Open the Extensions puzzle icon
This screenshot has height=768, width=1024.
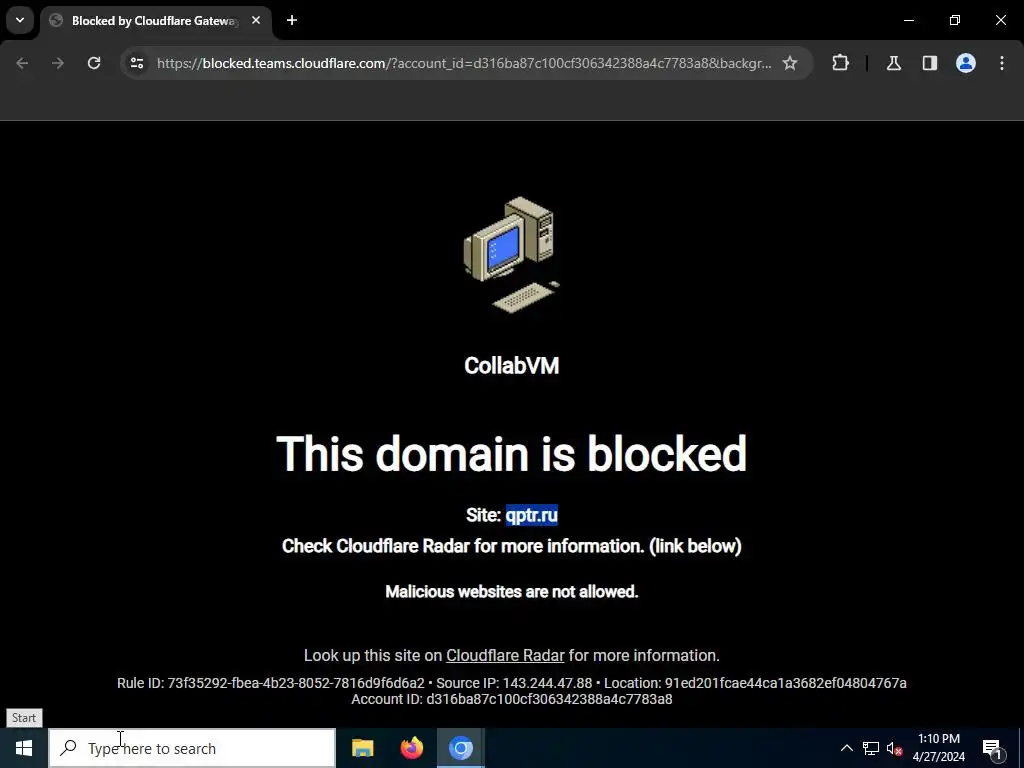840,63
